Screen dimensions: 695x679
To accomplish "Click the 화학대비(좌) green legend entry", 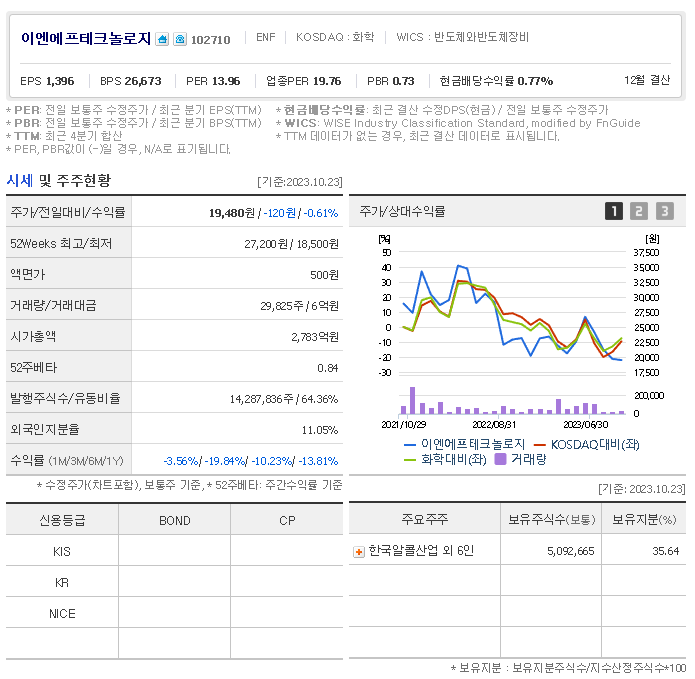I will pos(445,459).
